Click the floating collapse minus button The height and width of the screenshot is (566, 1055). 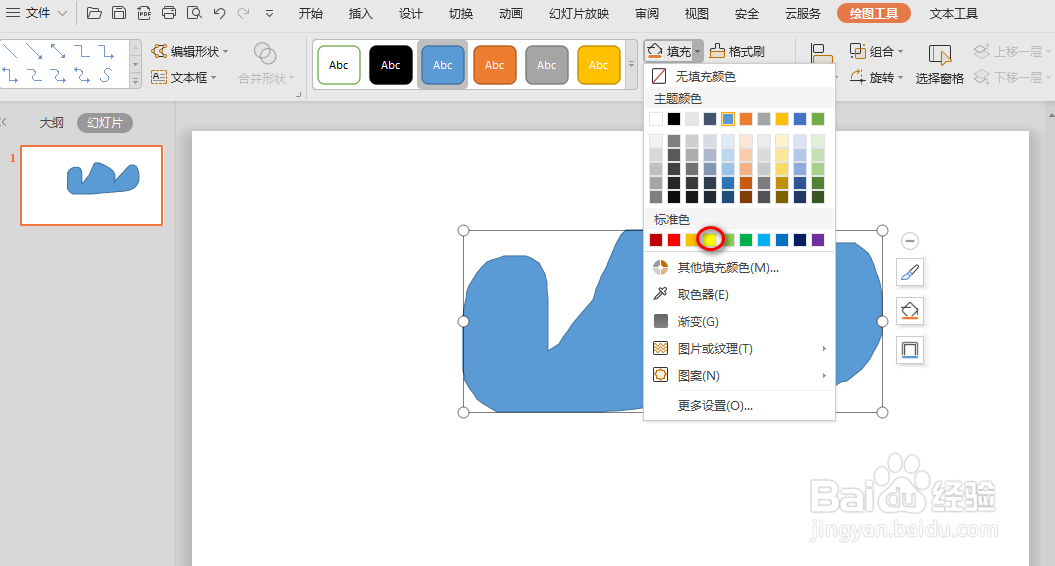[x=910, y=241]
